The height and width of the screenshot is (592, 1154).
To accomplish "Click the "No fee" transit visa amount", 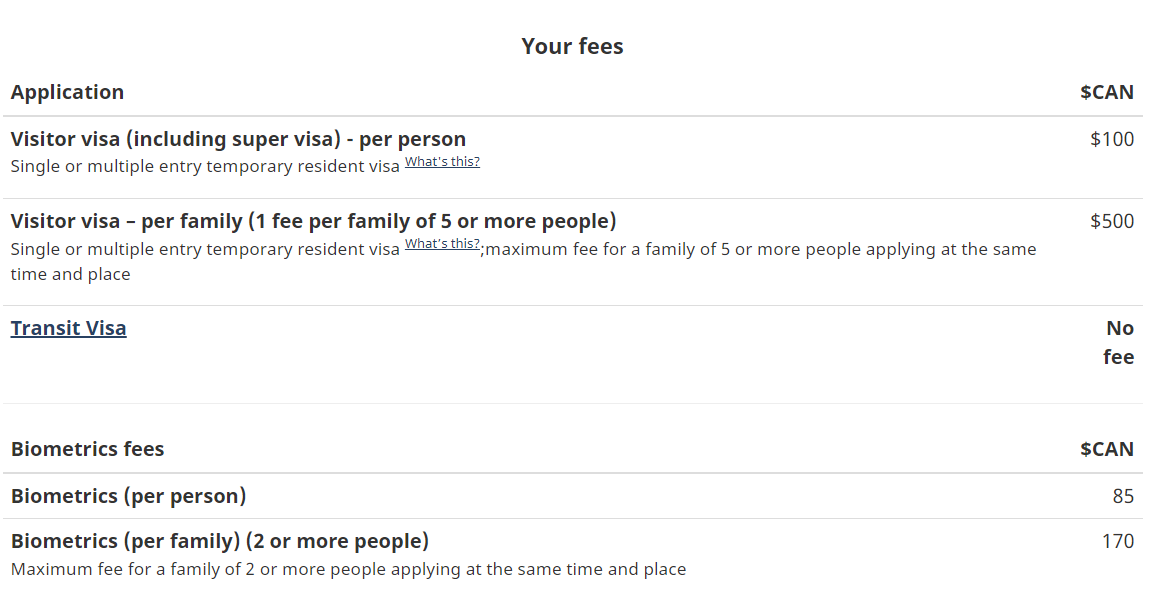I will (1119, 342).
